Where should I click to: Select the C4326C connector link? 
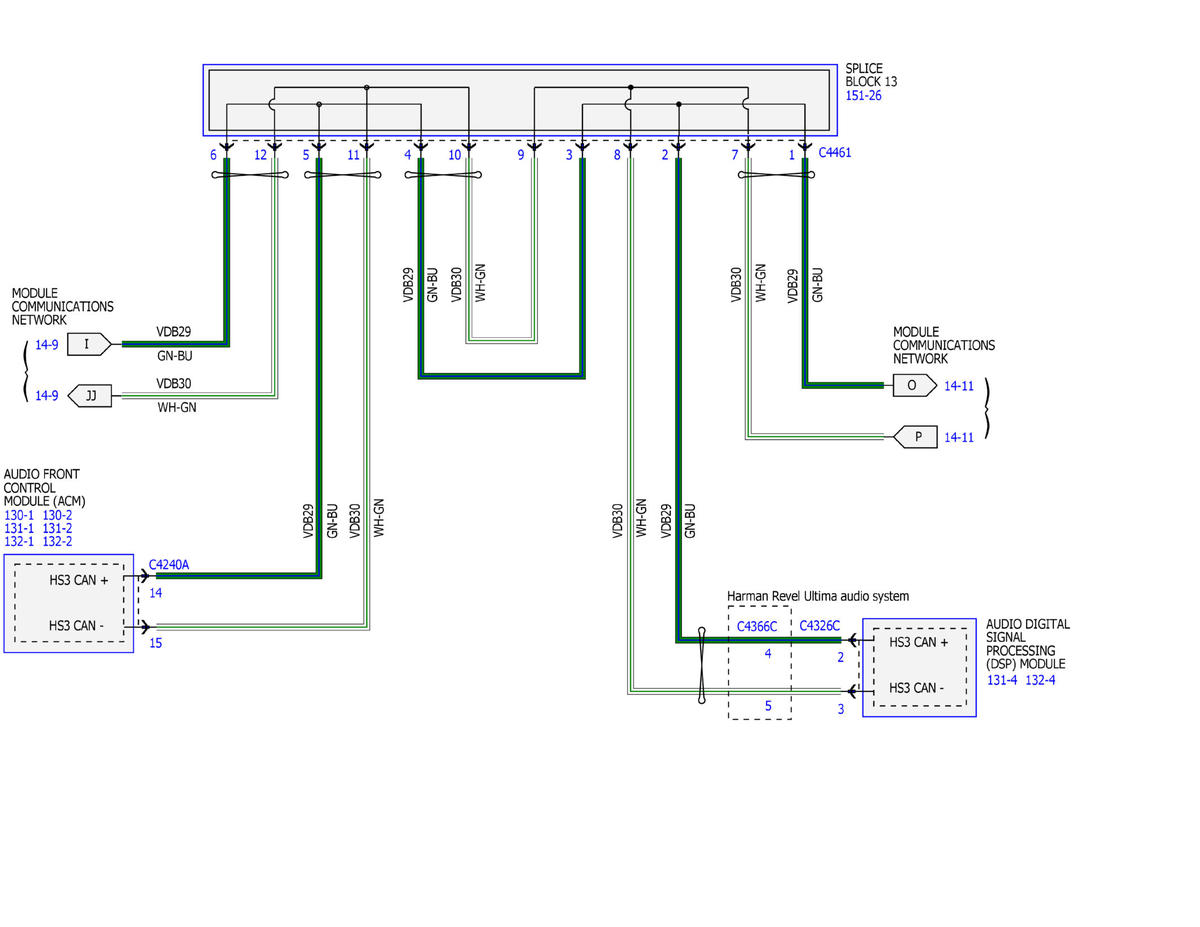click(x=819, y=627)
